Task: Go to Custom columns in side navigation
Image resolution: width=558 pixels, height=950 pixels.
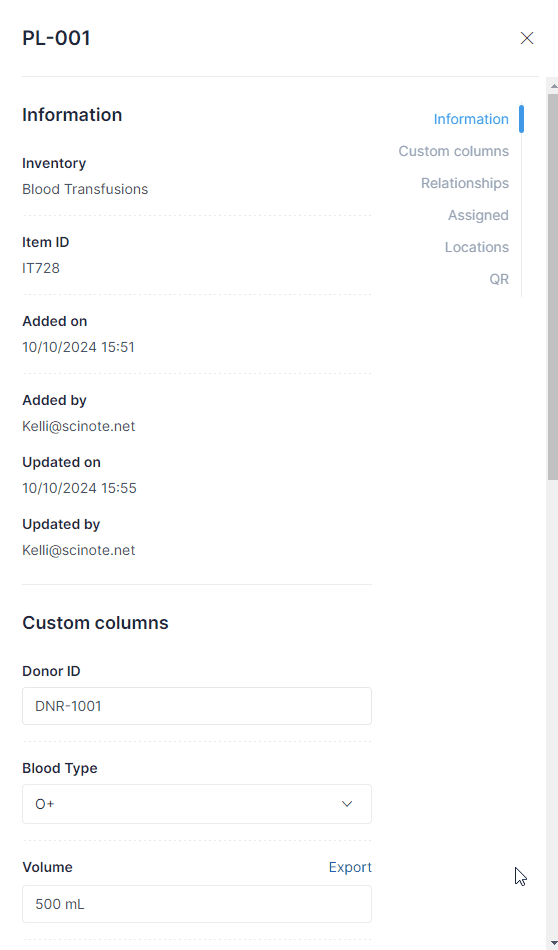Action: [x=453, y=151]
